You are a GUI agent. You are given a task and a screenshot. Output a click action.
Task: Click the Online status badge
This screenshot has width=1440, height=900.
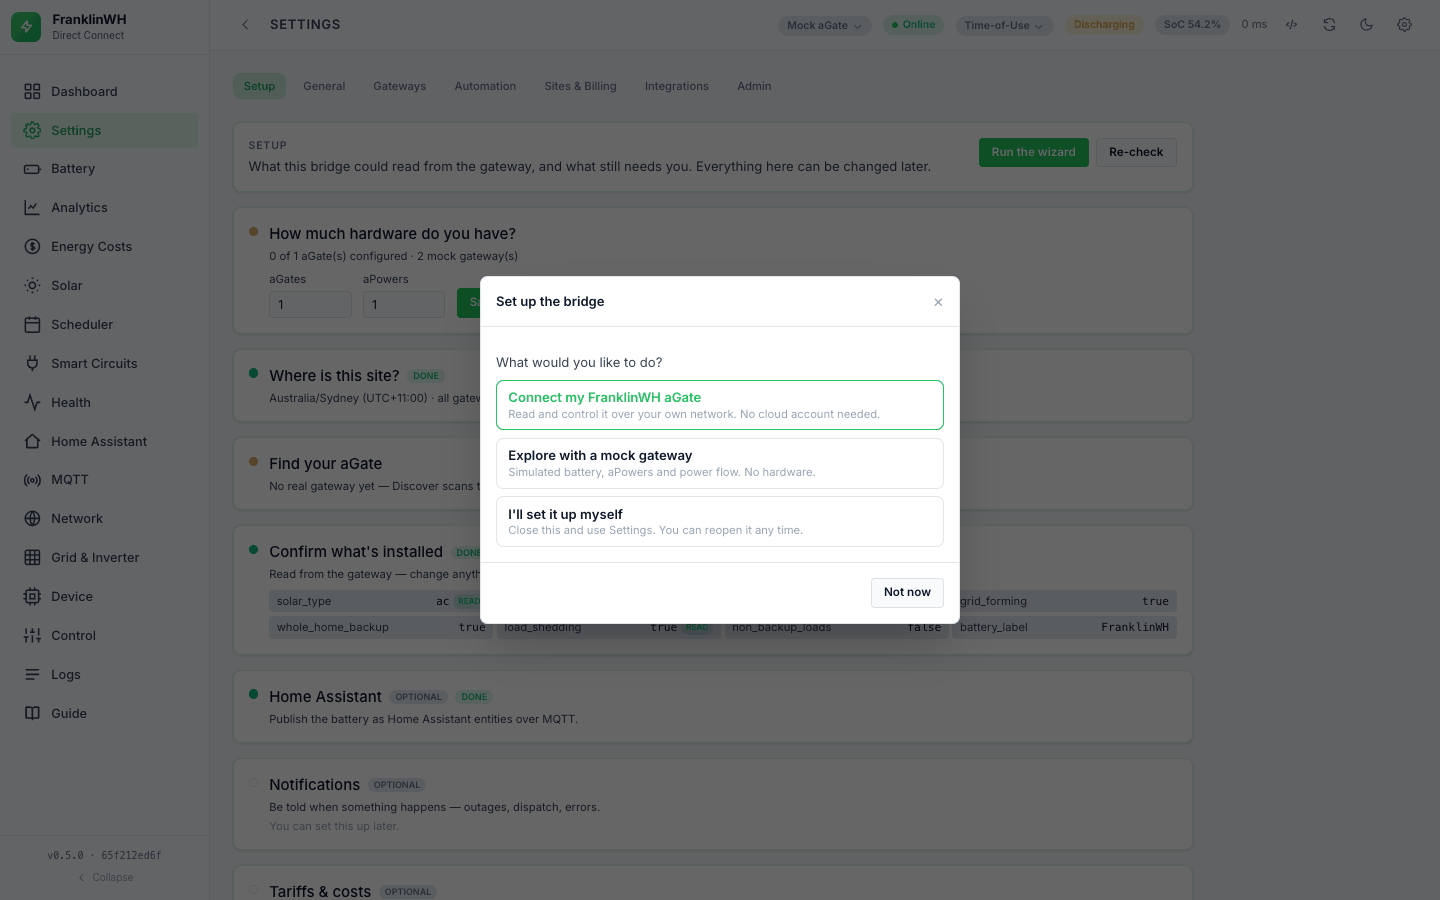[x=913, y=25]
